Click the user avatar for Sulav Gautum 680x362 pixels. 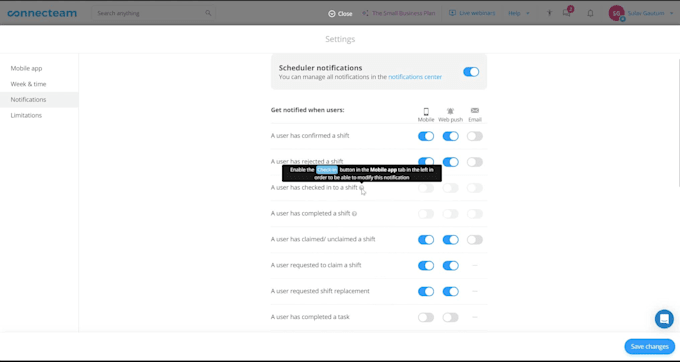[x=616, y=13]
